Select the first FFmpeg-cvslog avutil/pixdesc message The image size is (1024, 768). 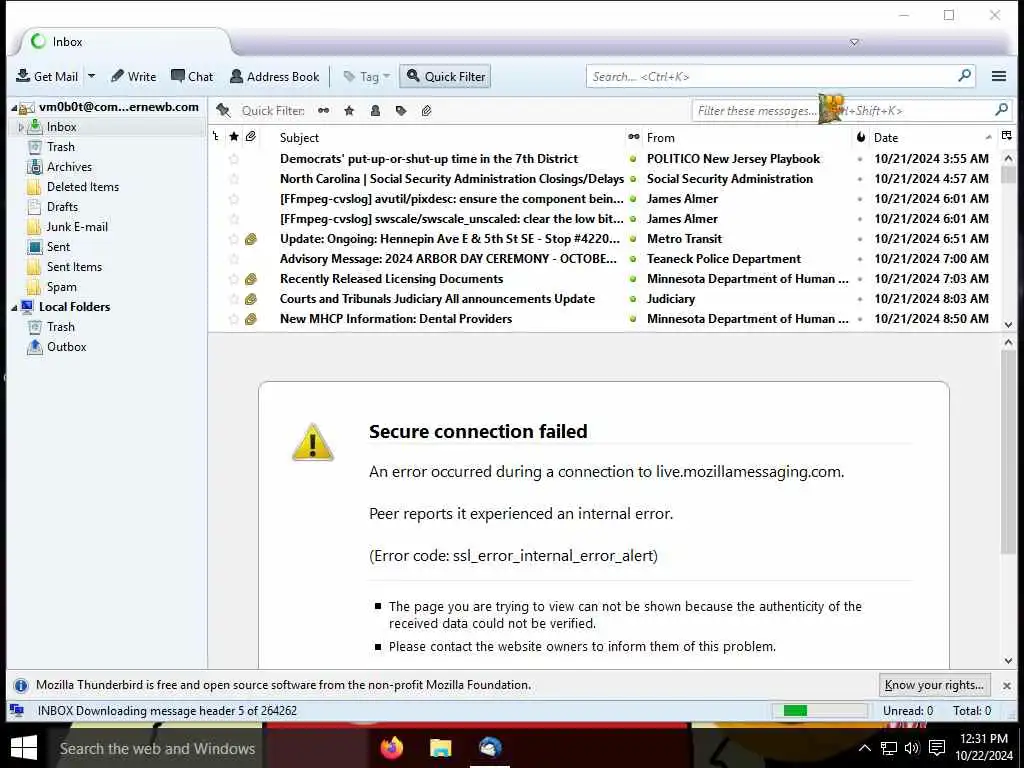[x=451, y=199]
